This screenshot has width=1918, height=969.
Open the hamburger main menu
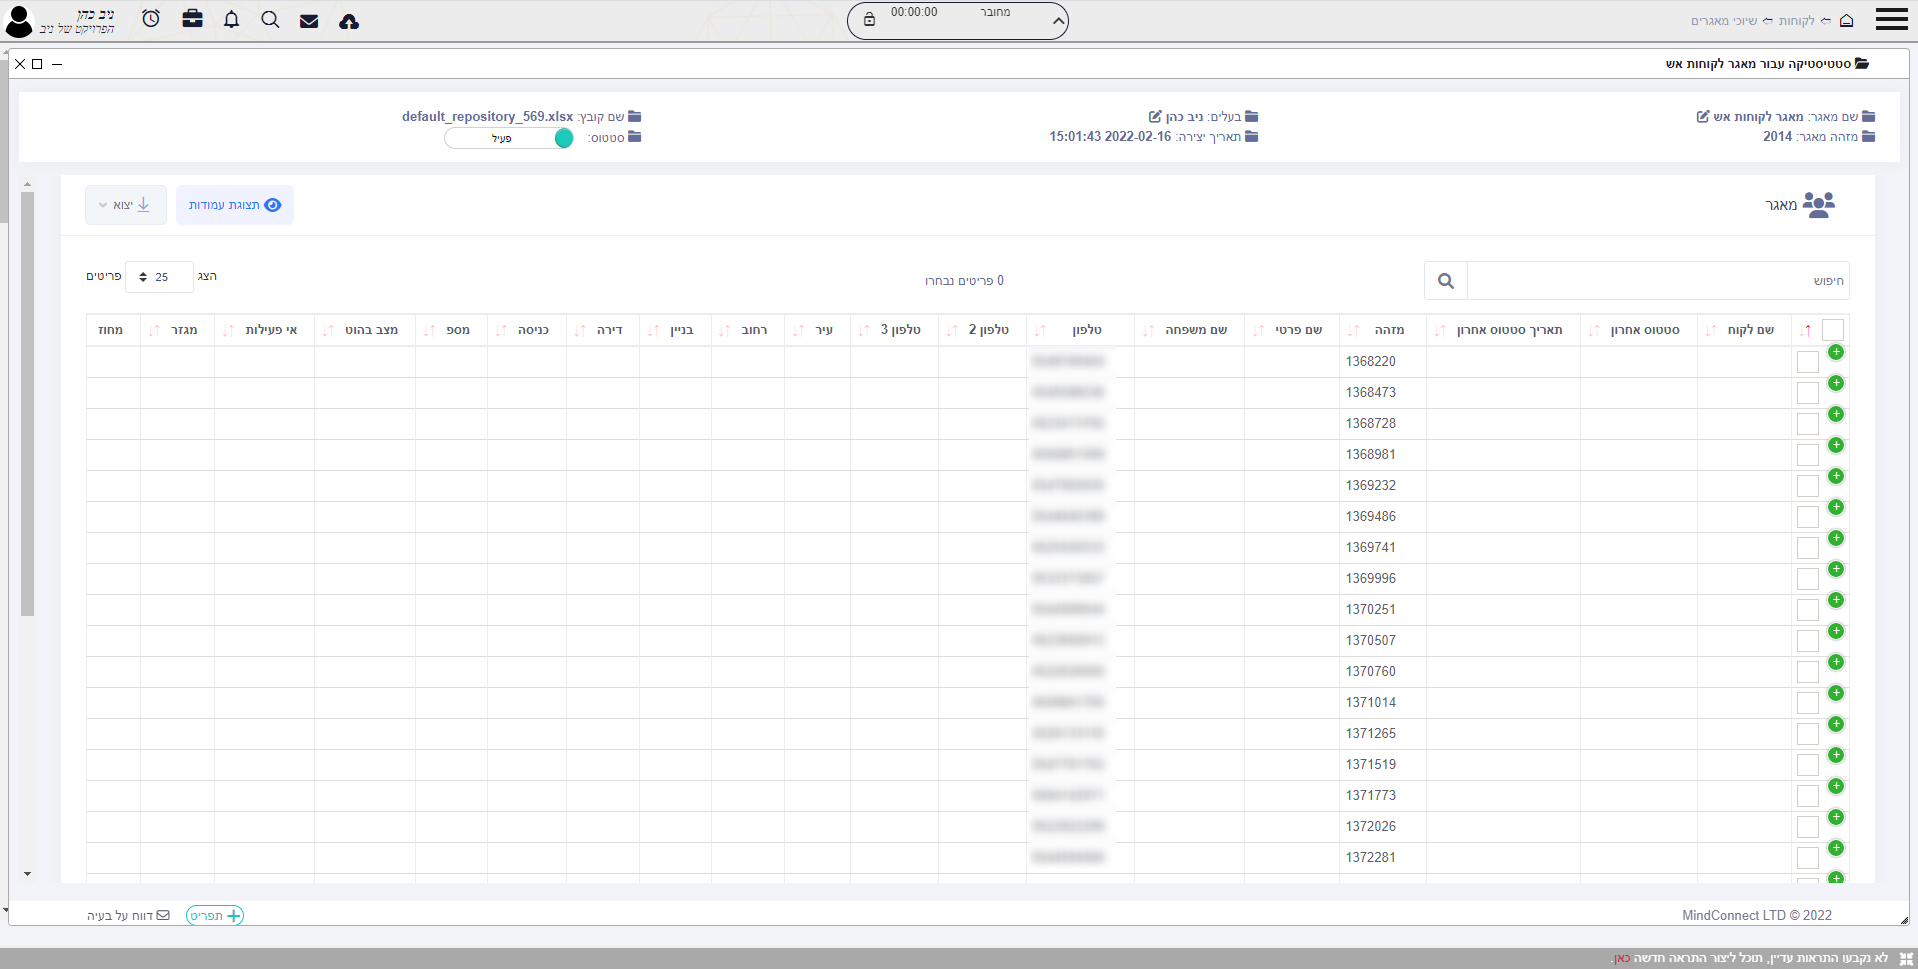tap(1891, 20)
